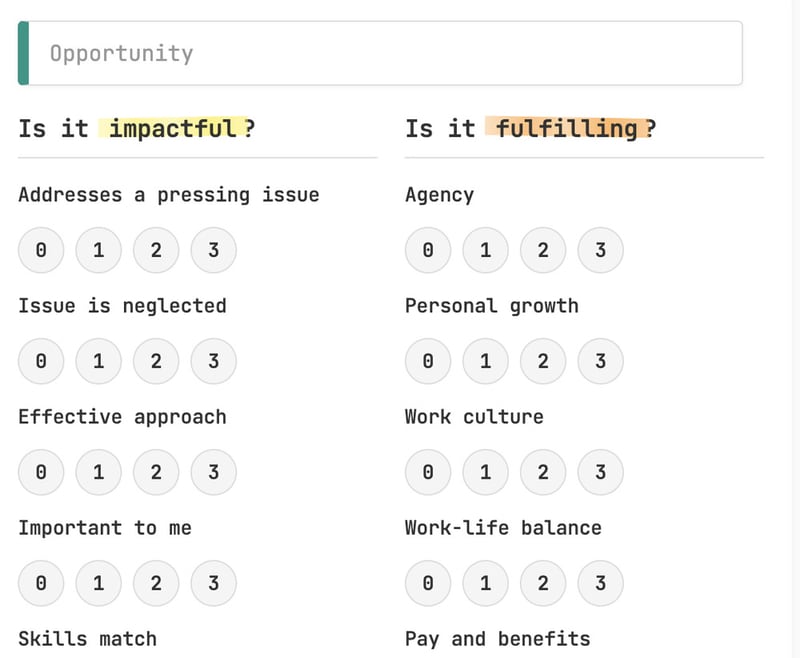This screenshot has height=658, width=800.
Task: Select 2 for Personal growth
Action: pos(543,362)
